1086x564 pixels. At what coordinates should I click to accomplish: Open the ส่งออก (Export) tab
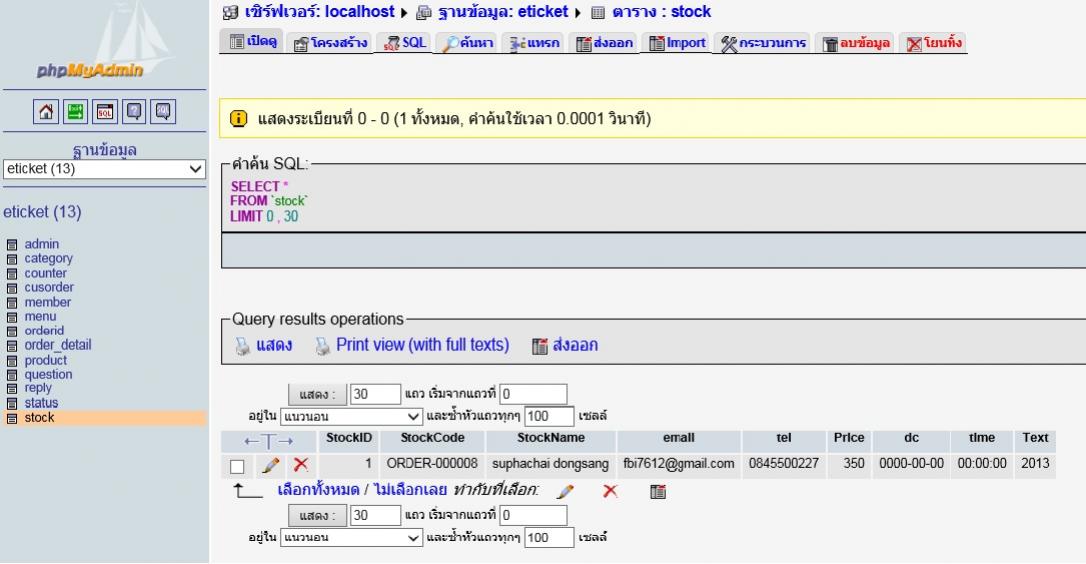point(603,43)
